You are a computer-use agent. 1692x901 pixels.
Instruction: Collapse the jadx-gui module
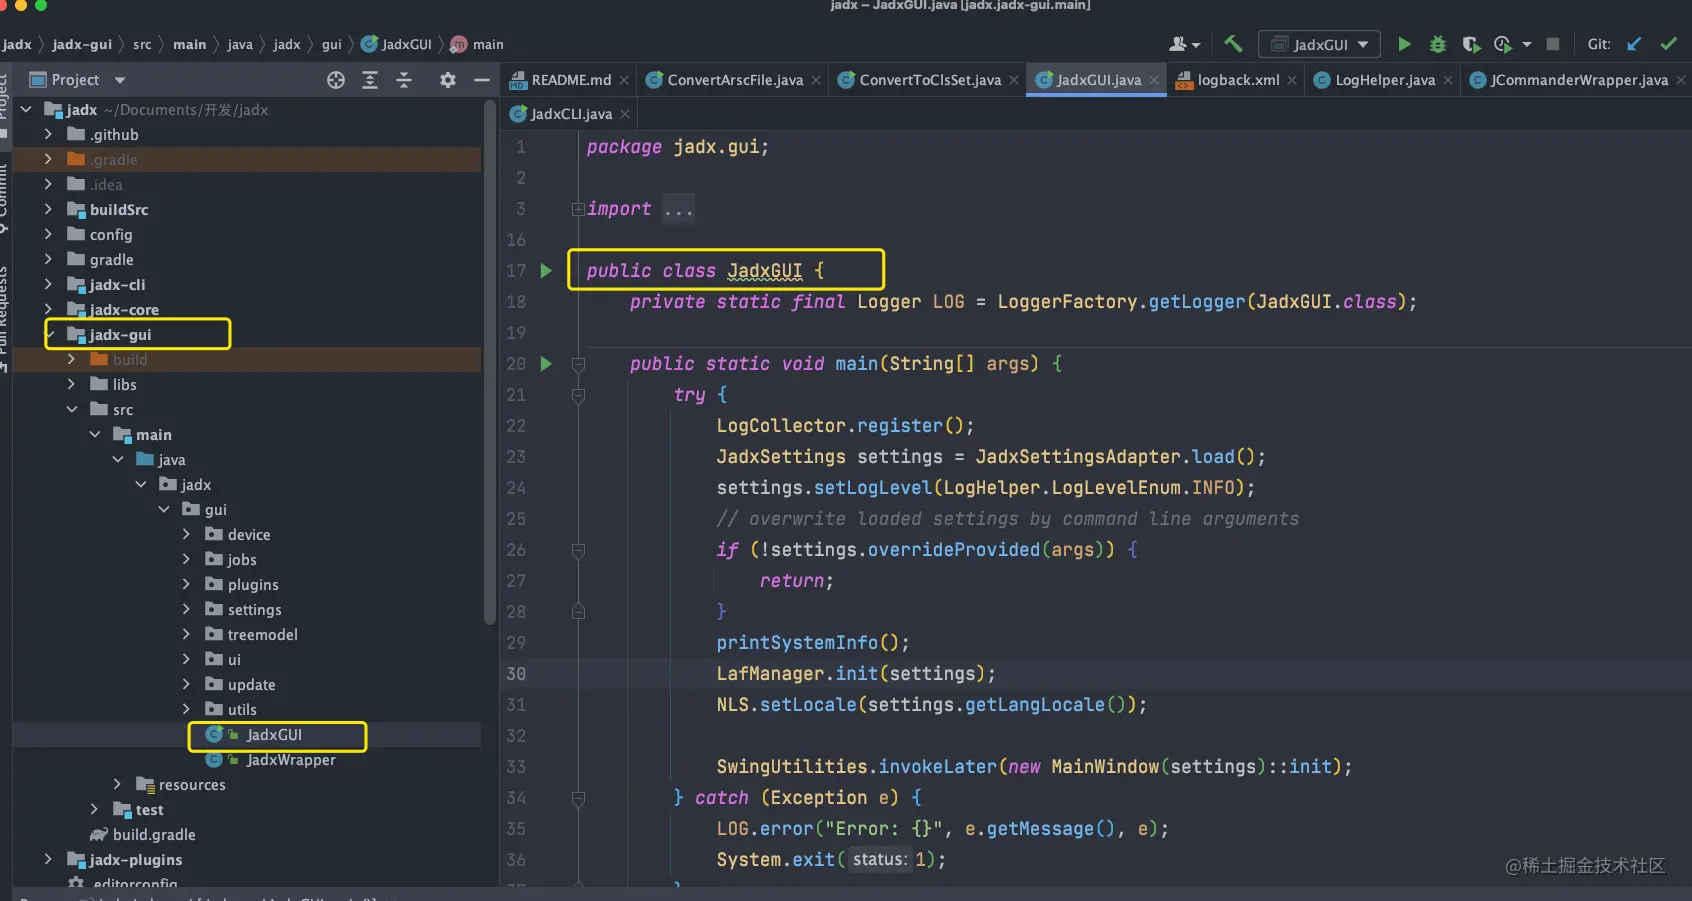[x=50, y=334]
